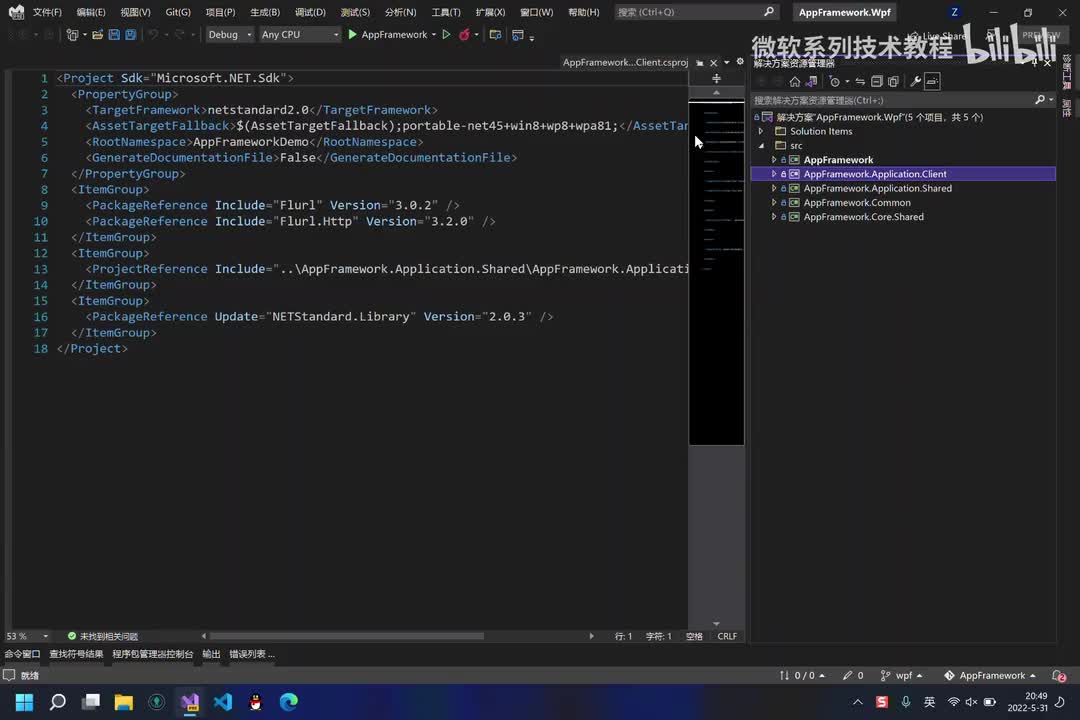Open the 工具(T) menu

tap(446, 12)
